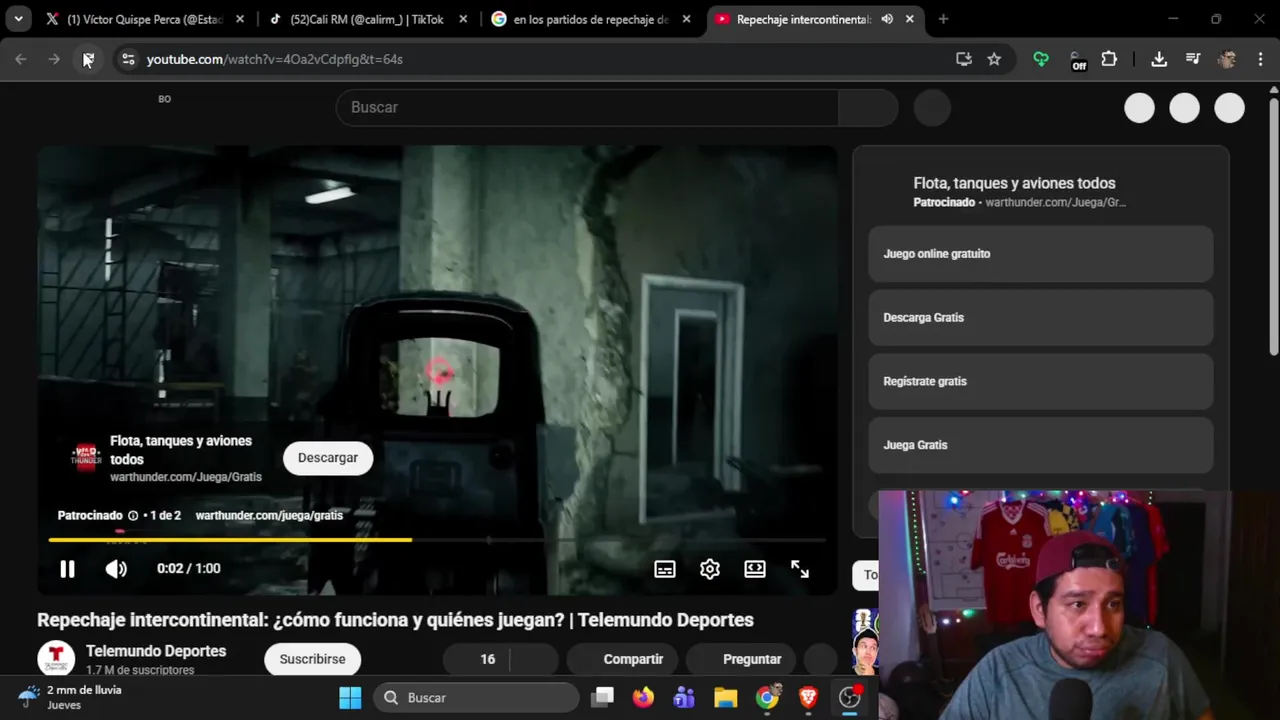Open warthunder.com/juega/gratis link in video overlay
This screenshot has width=1280, height=720.
tap(269, 516)
